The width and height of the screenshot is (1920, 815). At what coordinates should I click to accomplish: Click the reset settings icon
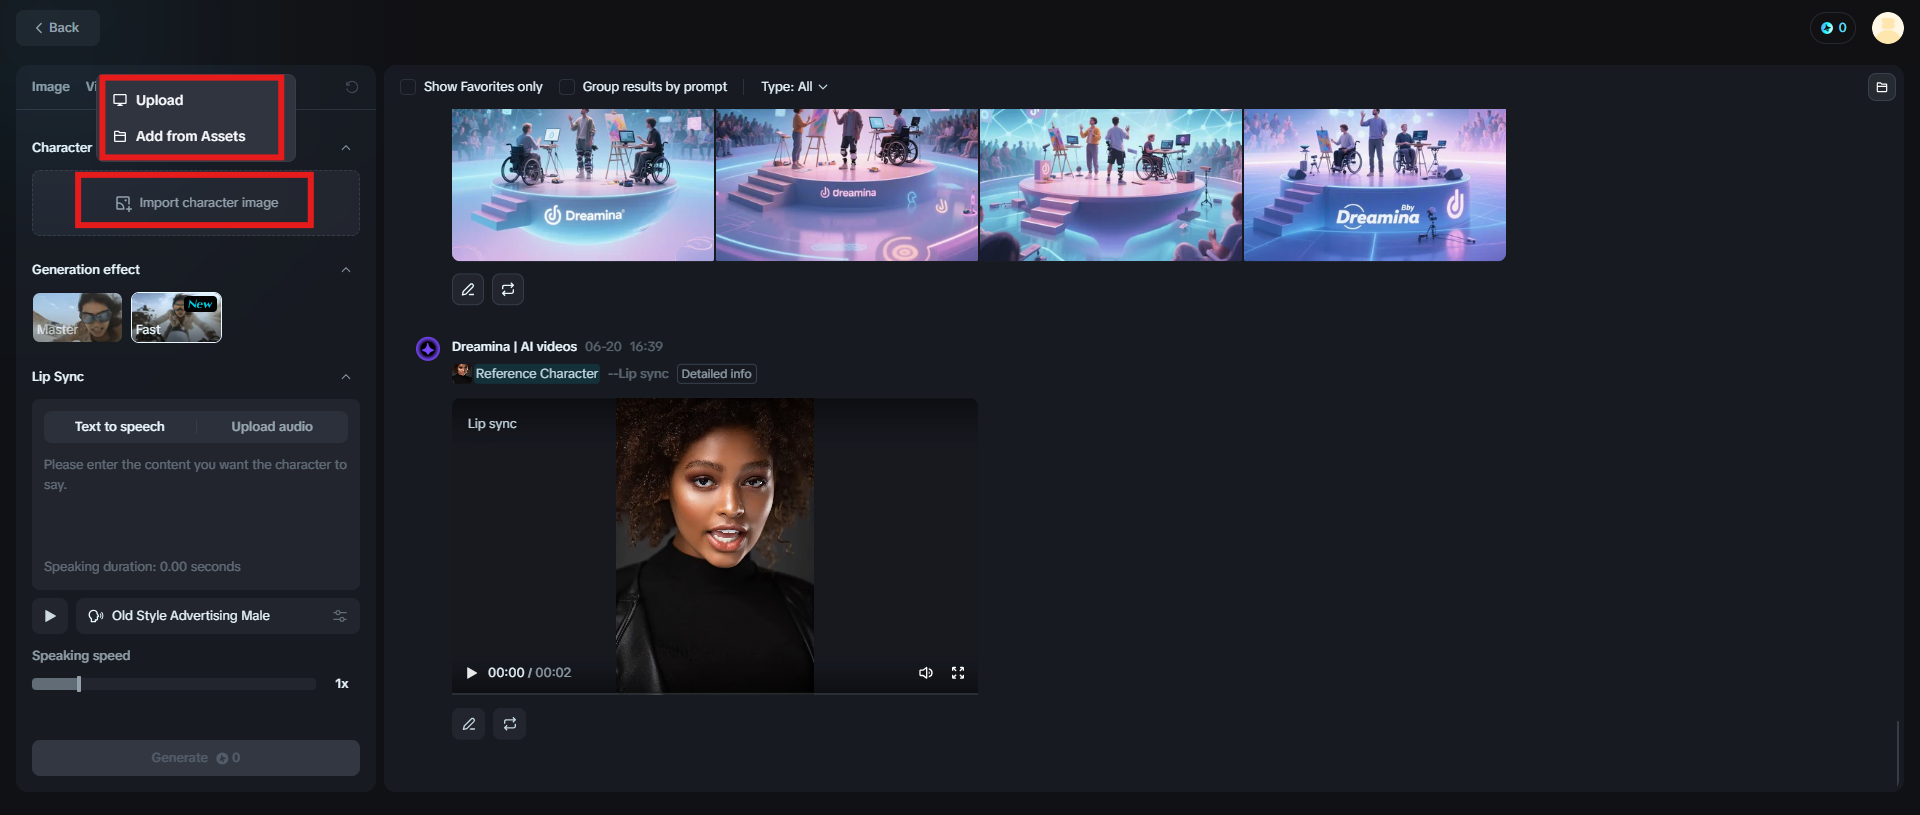352,87
